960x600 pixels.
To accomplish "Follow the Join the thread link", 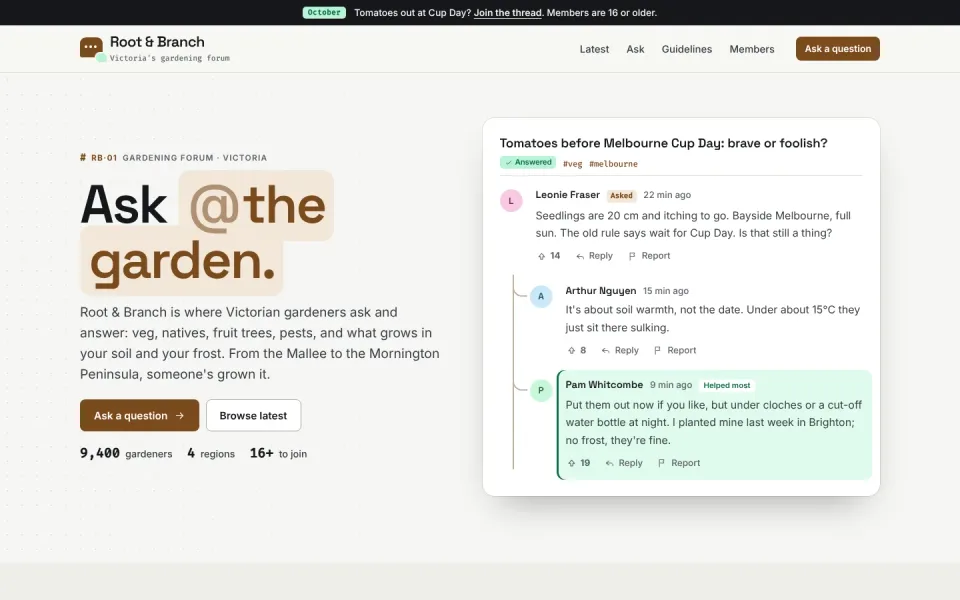I will pyautogui.click(x=508, y=13).
